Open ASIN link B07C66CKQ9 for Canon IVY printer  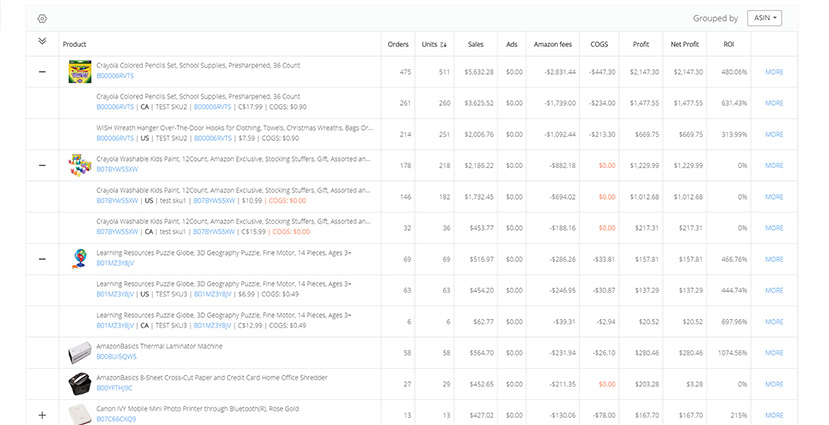coord(116,419)
